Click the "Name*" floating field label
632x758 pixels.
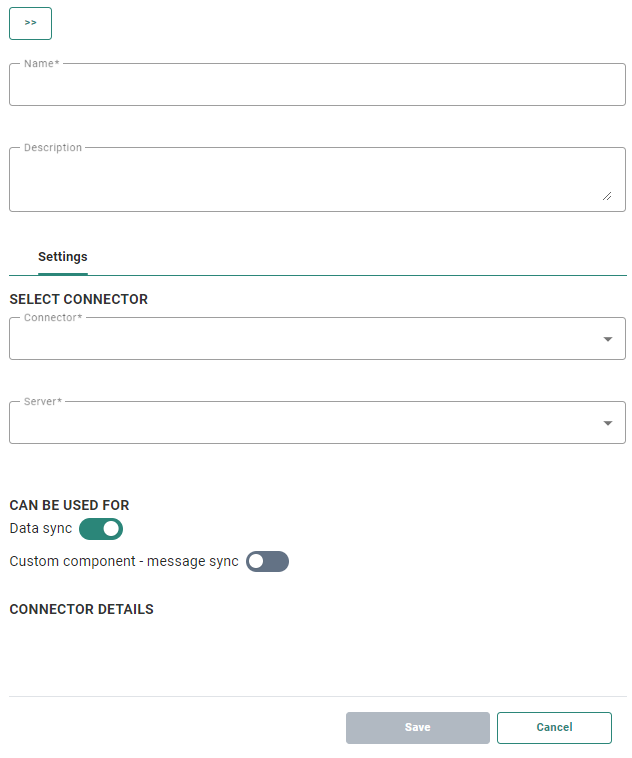click(41, 63)
